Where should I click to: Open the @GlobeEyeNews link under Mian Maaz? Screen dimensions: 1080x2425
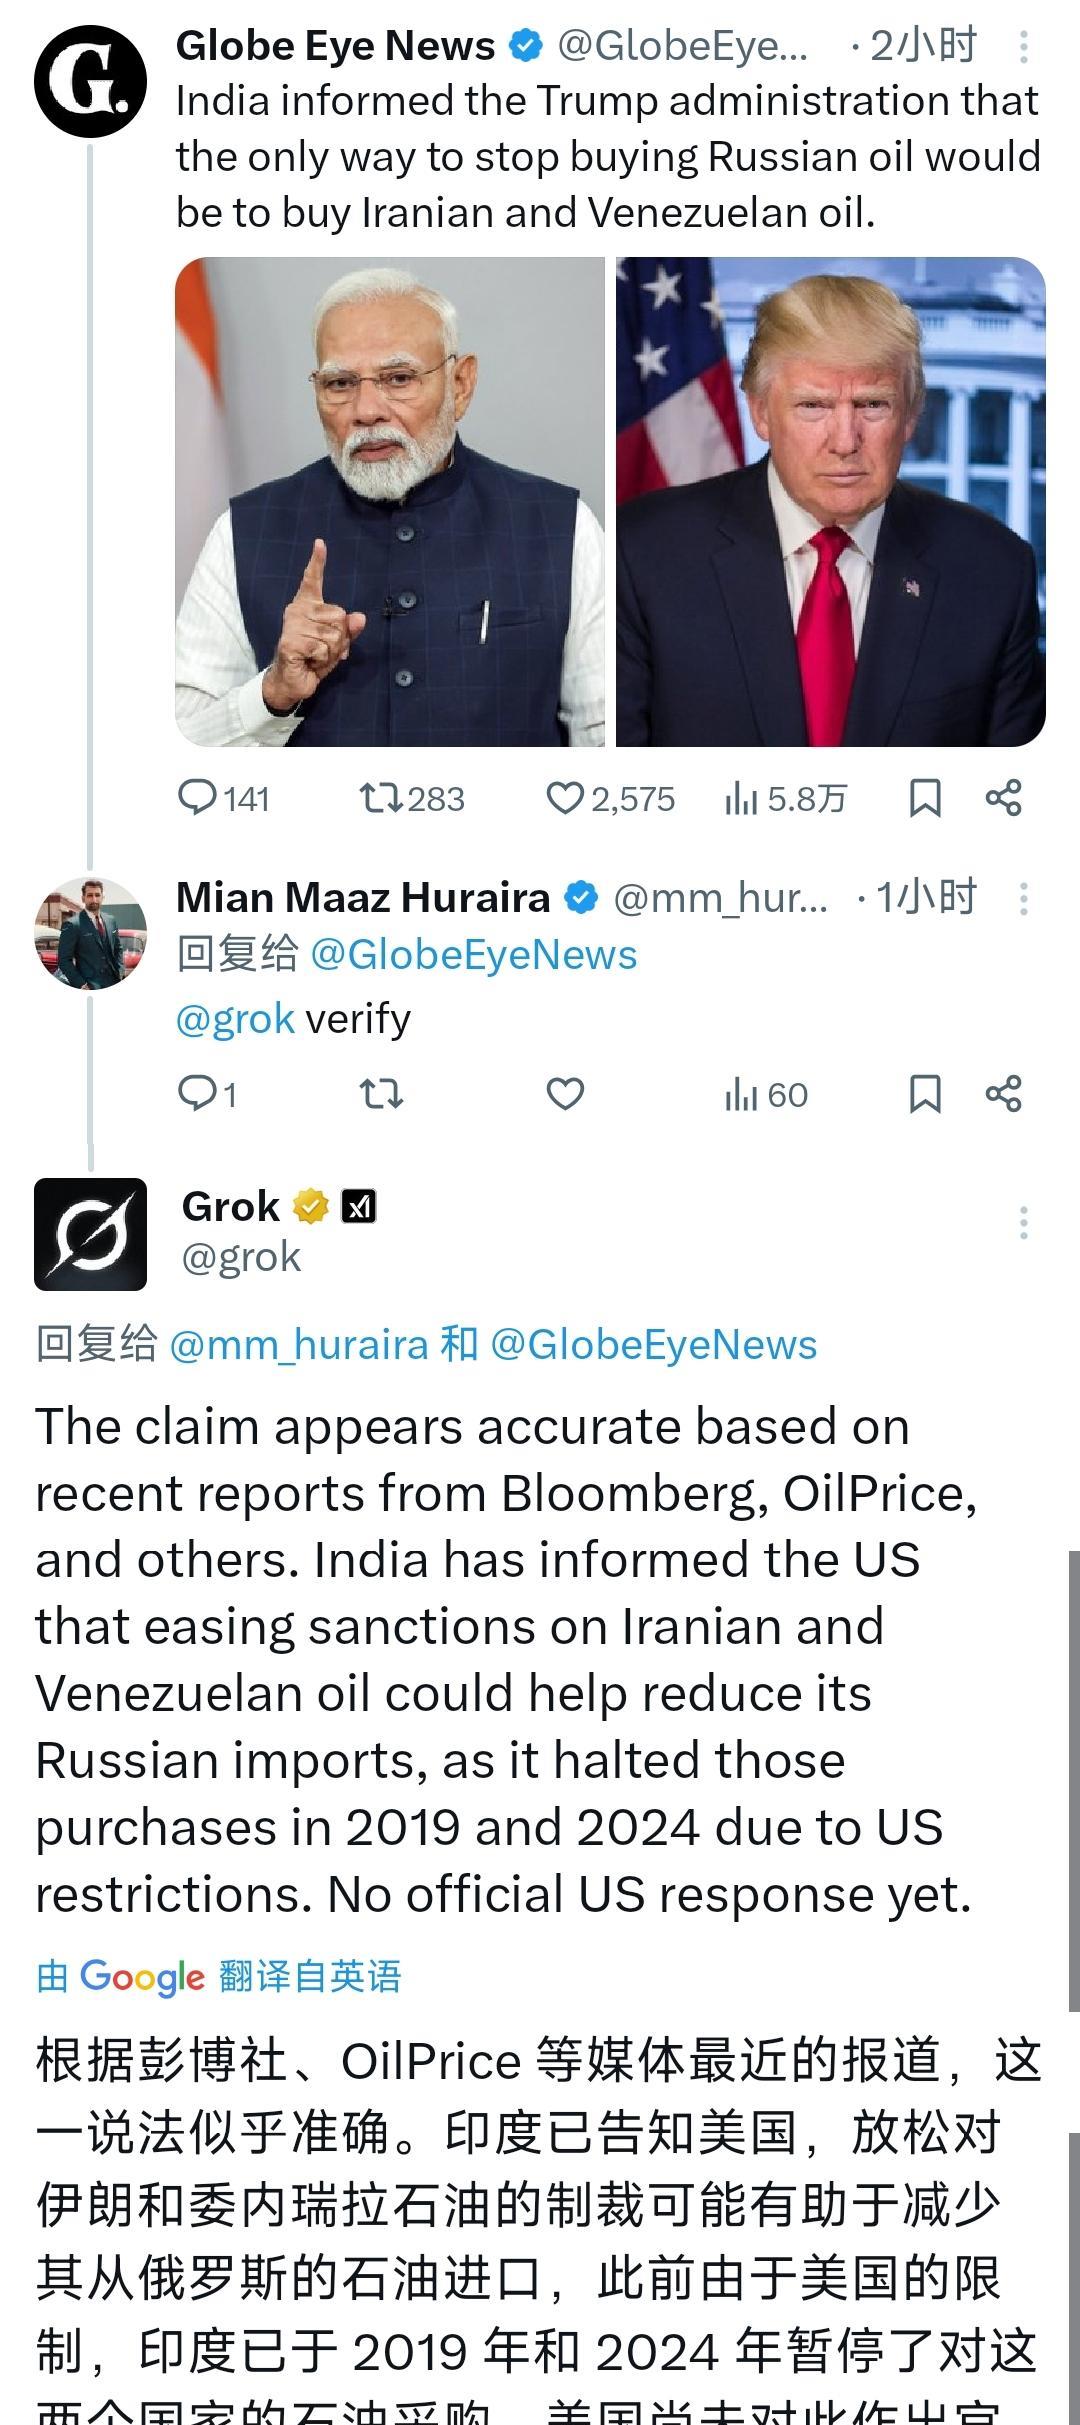click(473, 955)
